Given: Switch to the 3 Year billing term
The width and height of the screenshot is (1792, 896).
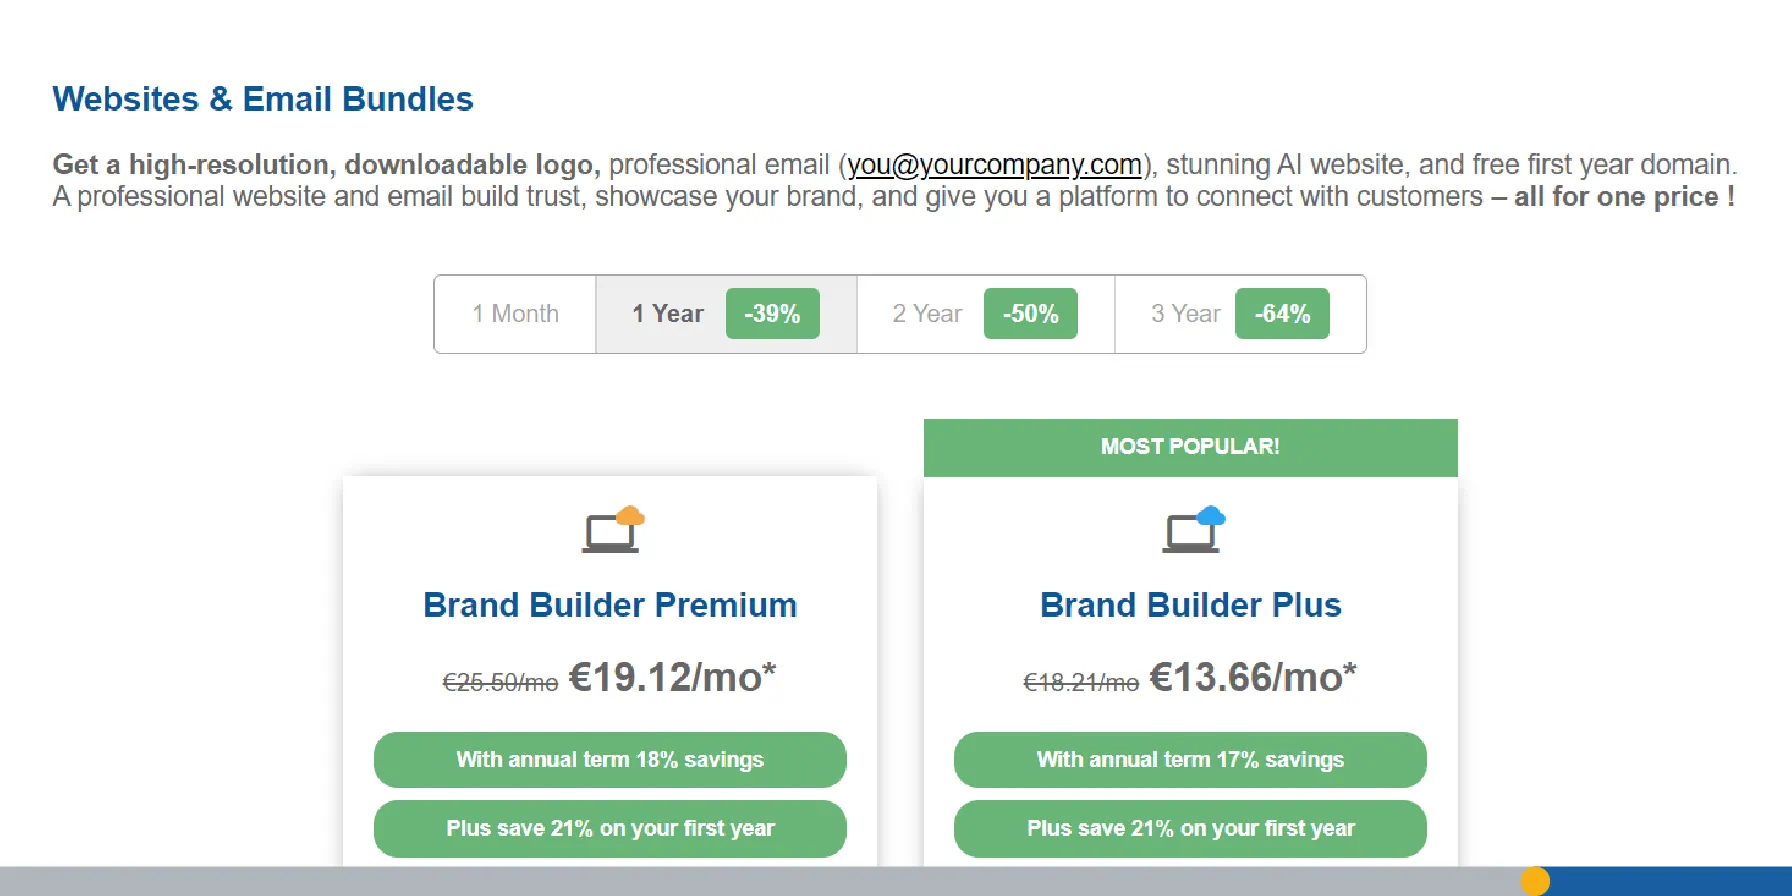Looking at the screenshot, I should tap(1185, 314).
